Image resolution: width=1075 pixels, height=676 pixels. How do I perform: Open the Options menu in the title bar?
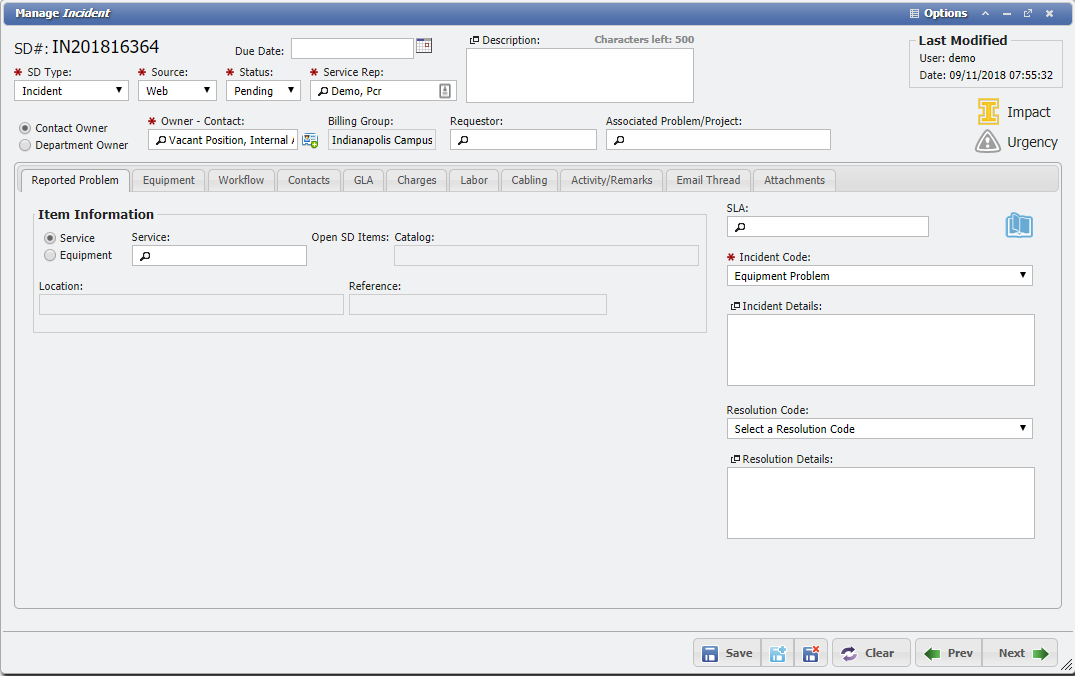point(942,13)
